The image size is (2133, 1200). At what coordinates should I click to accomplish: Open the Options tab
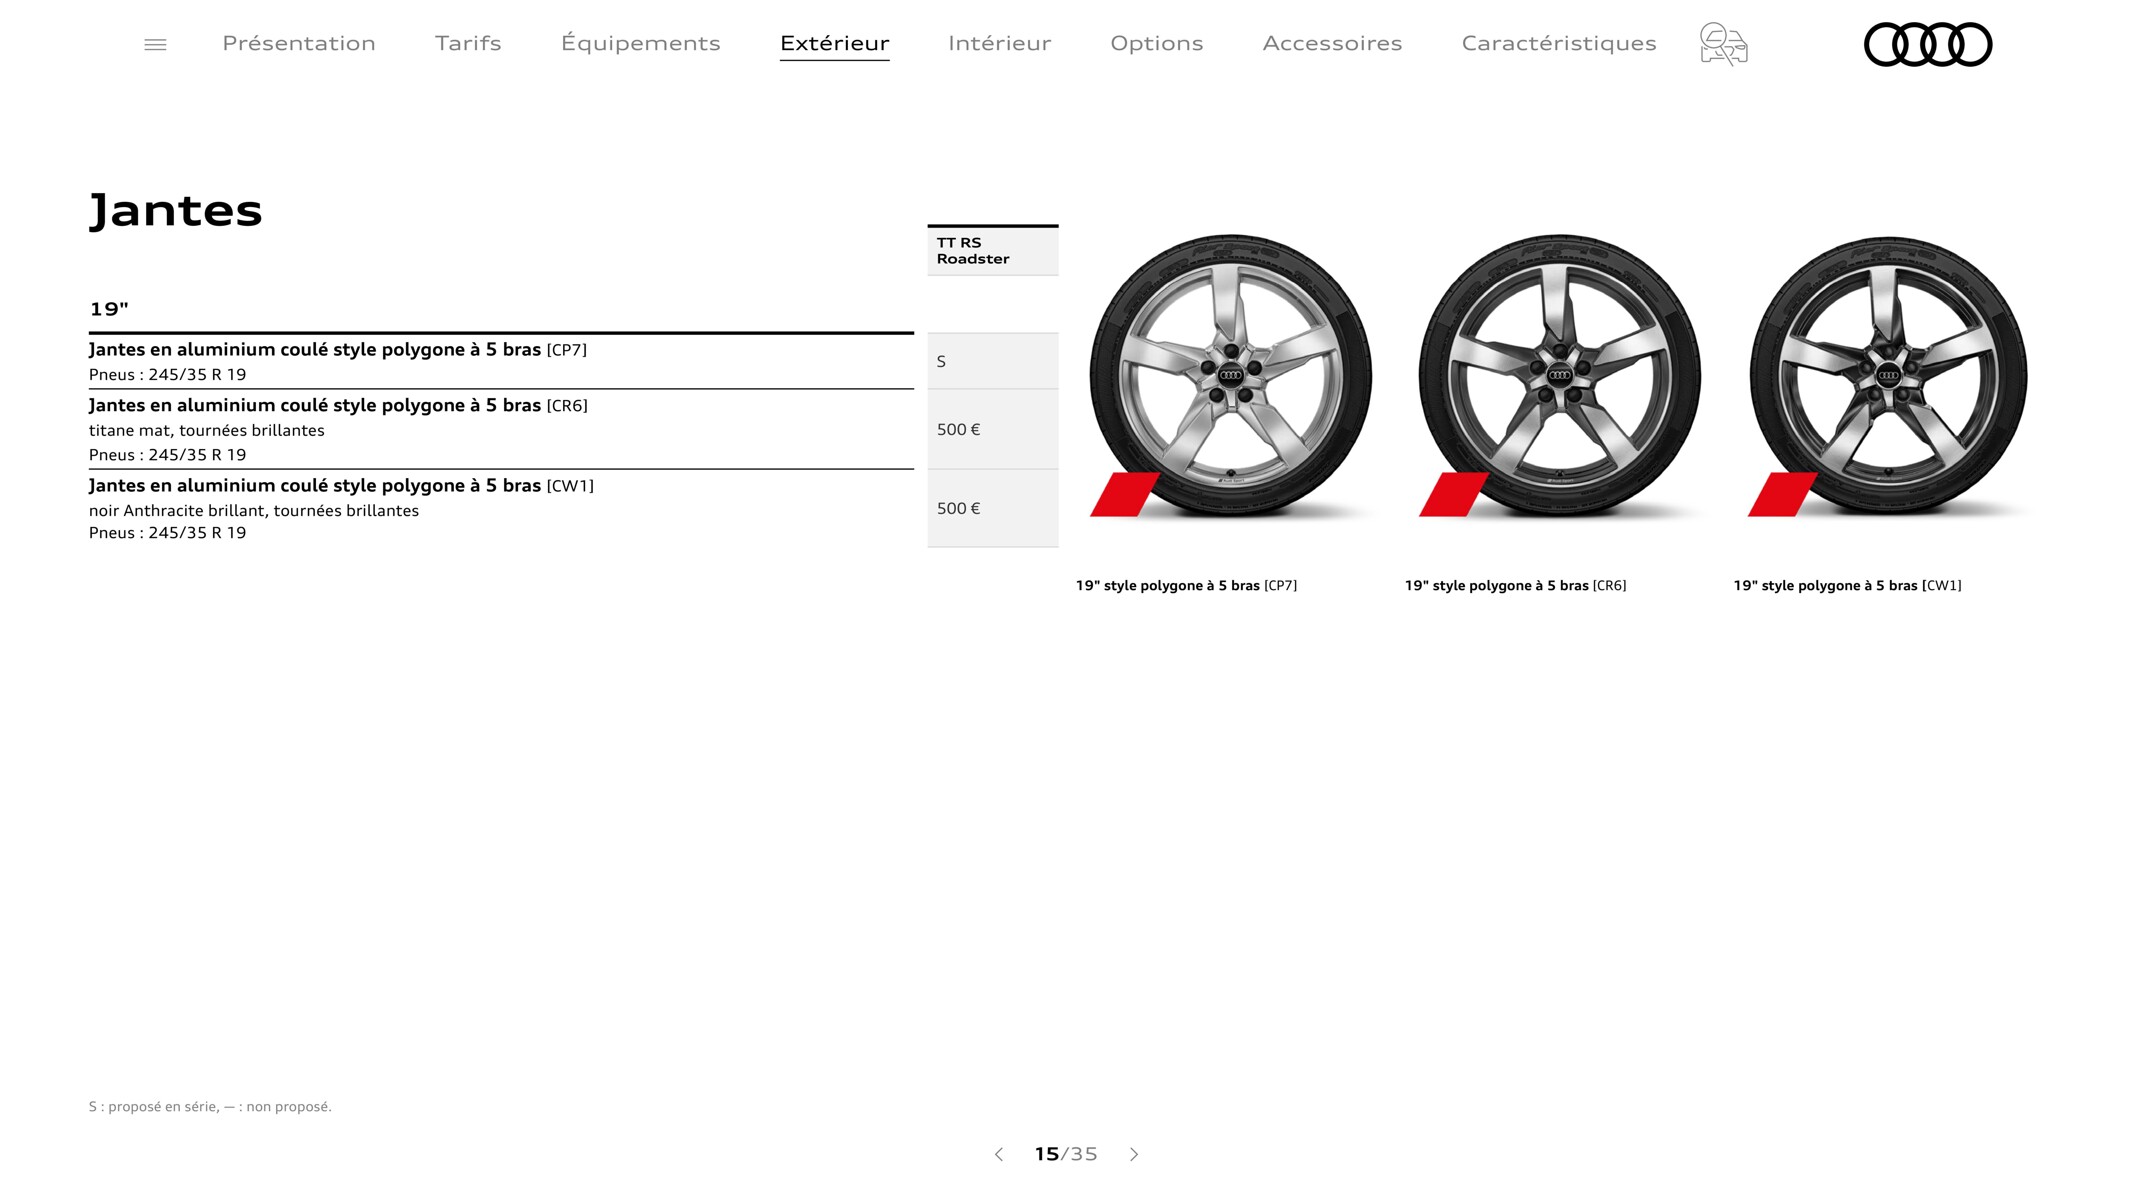[x=1157, y=43]
